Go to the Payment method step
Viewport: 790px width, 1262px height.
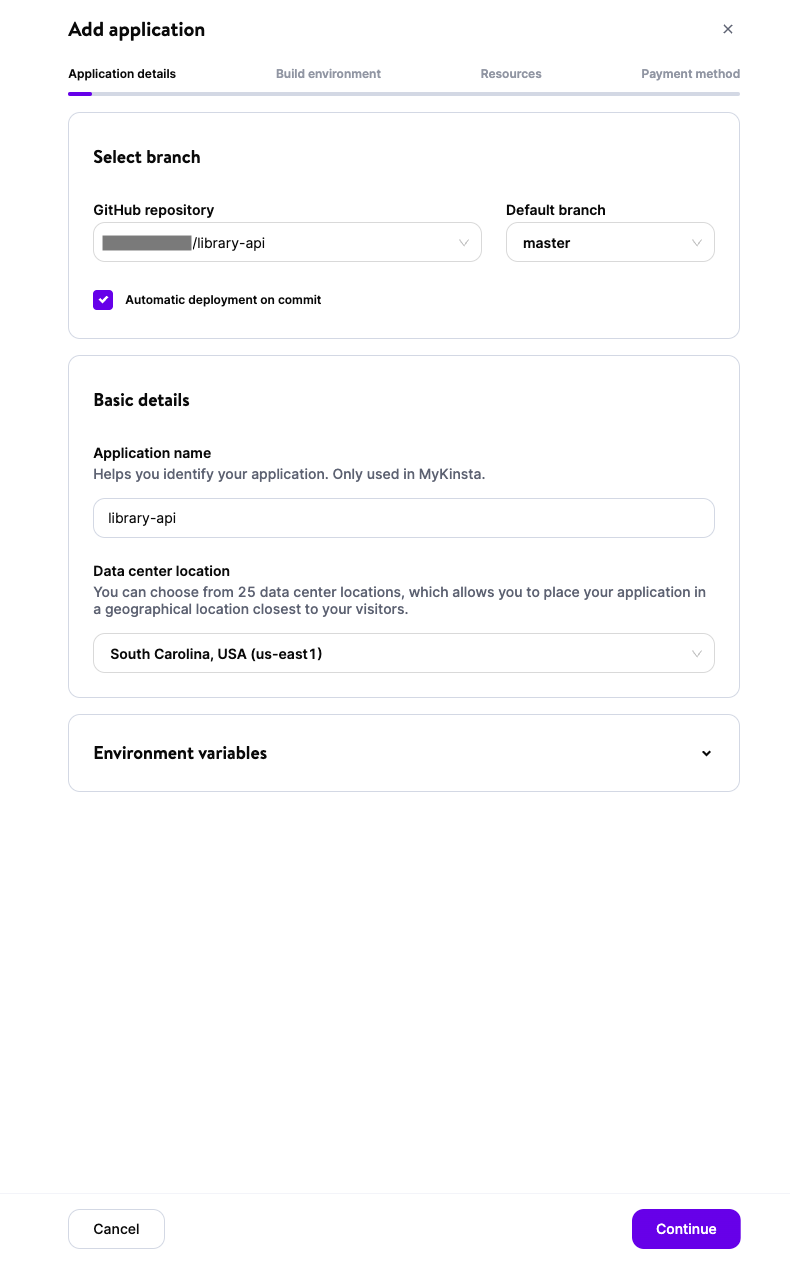tap(690, 73)
